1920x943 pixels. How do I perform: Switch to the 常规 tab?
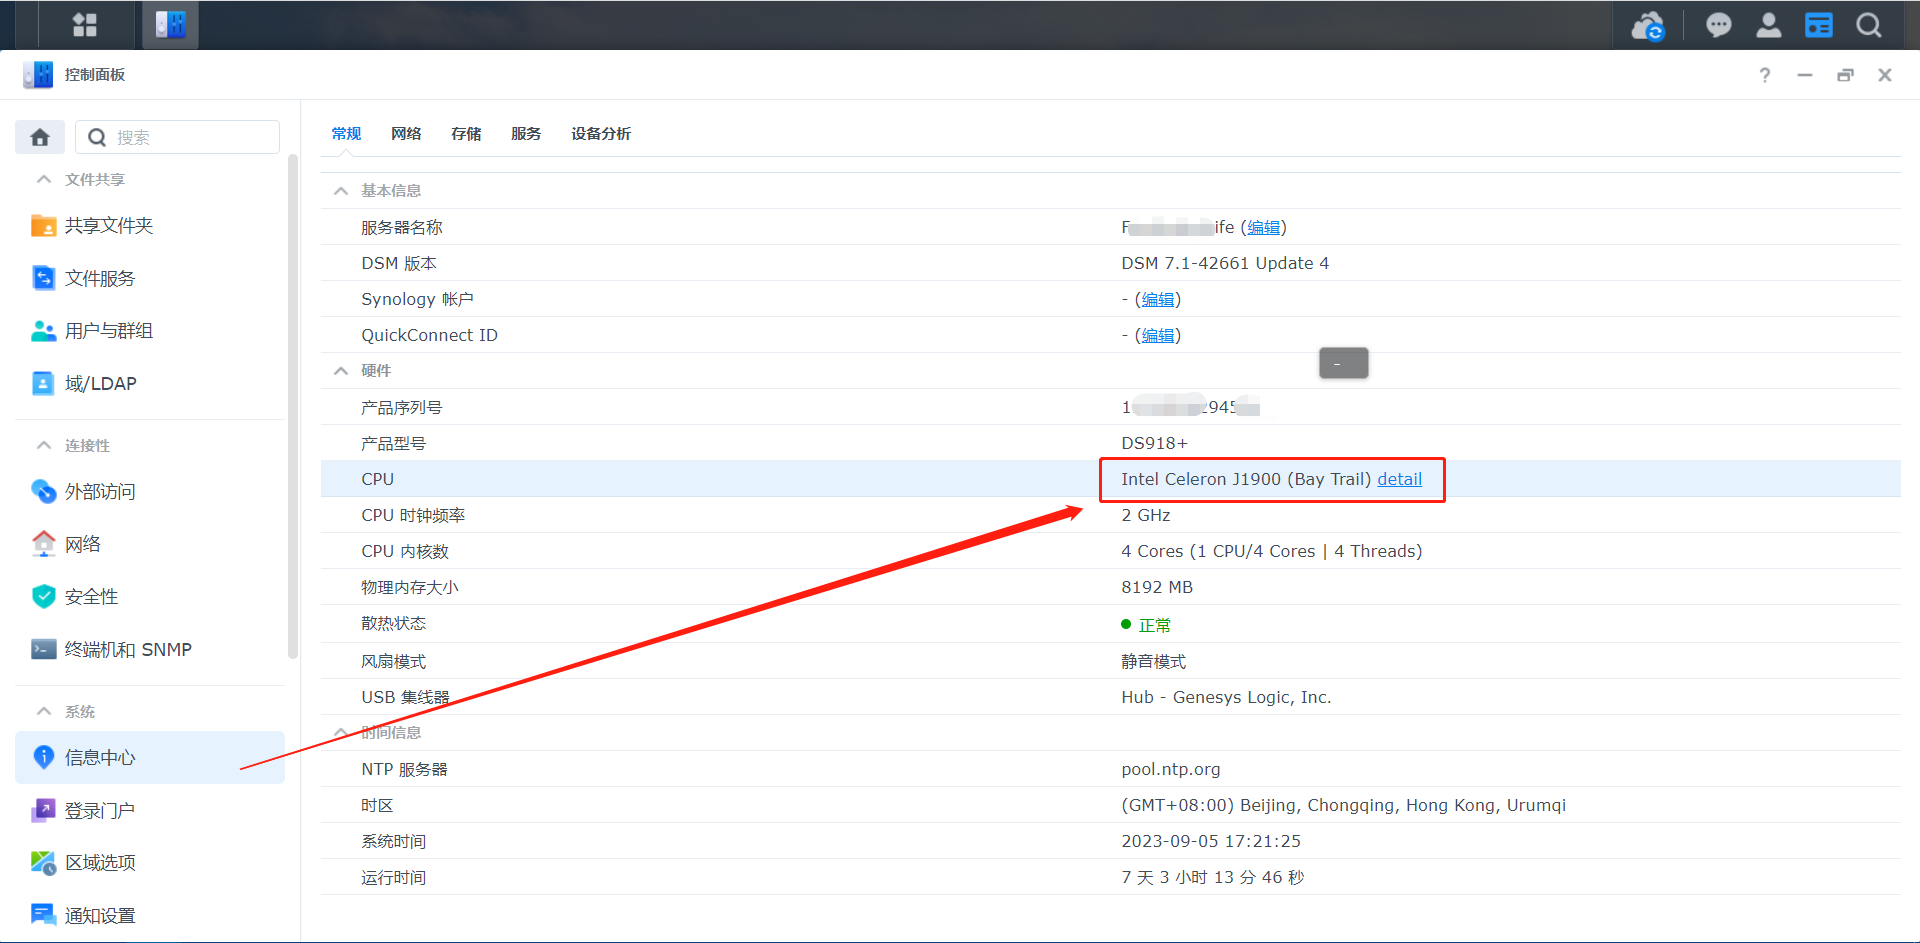pyautogui.click(x=346, y=133)
